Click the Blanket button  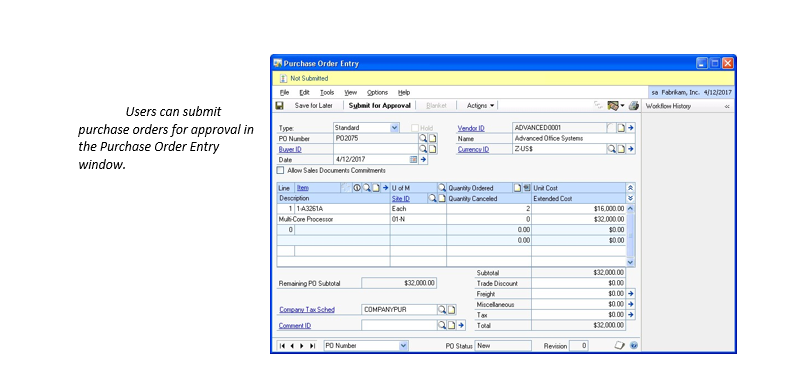436,106
